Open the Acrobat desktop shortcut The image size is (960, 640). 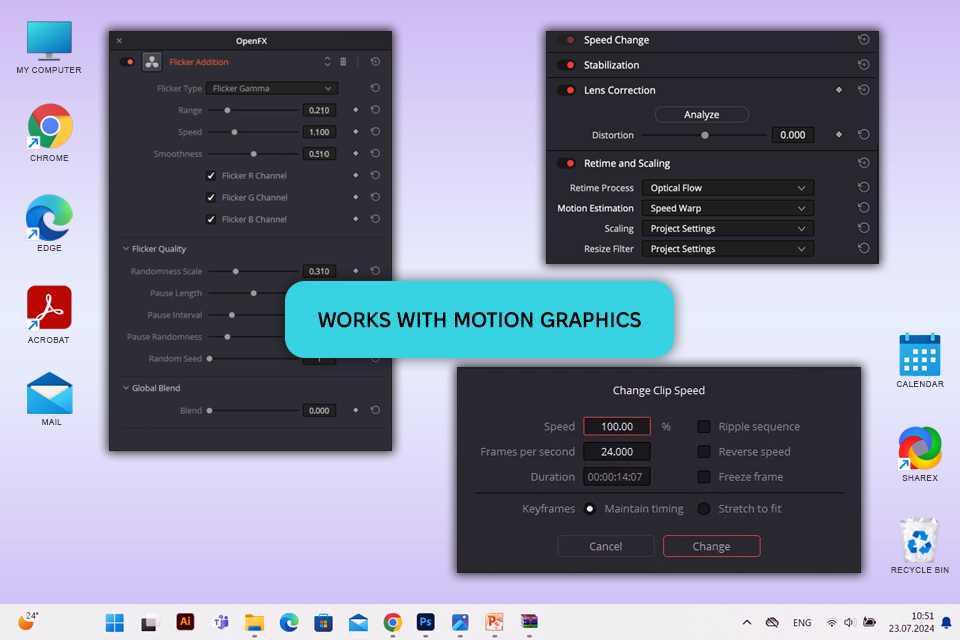[49, 315]
